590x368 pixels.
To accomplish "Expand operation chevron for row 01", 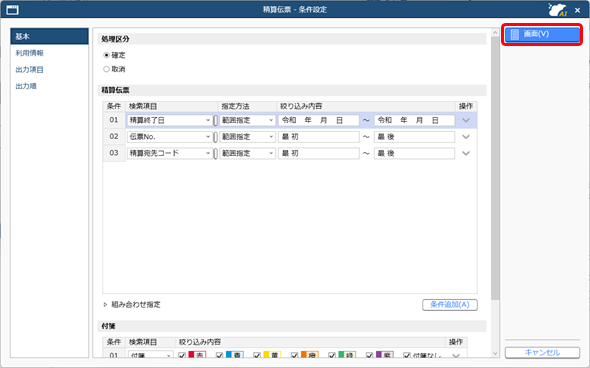I will (466, 120).
